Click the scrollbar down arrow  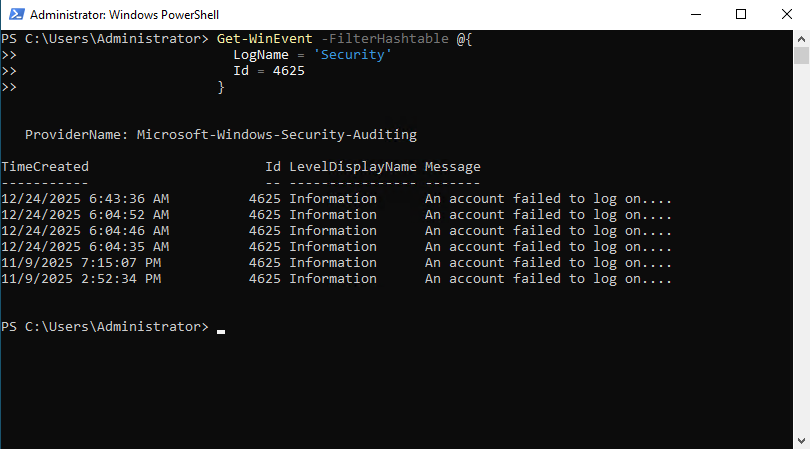(801, 441)
